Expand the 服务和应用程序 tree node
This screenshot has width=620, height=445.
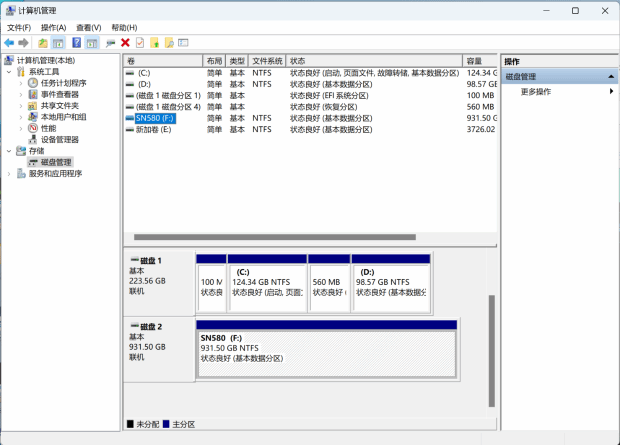tap(9, 174)
